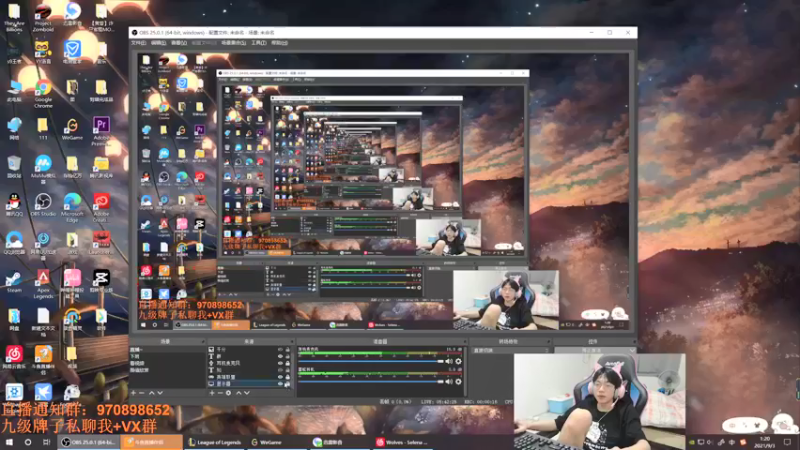Mute the first mixer channel speaker icon
The height and width of the screenshot is (450, 800).
(449, 361)
